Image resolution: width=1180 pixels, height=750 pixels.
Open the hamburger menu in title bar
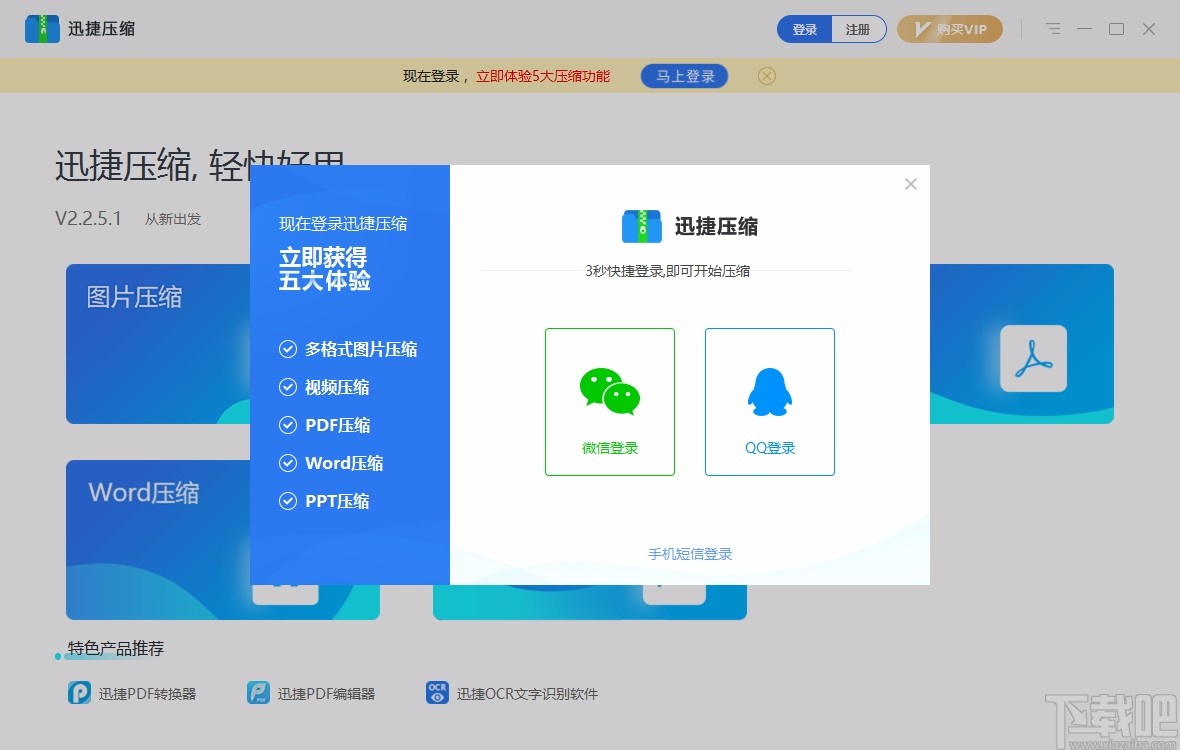point(1053,29)
